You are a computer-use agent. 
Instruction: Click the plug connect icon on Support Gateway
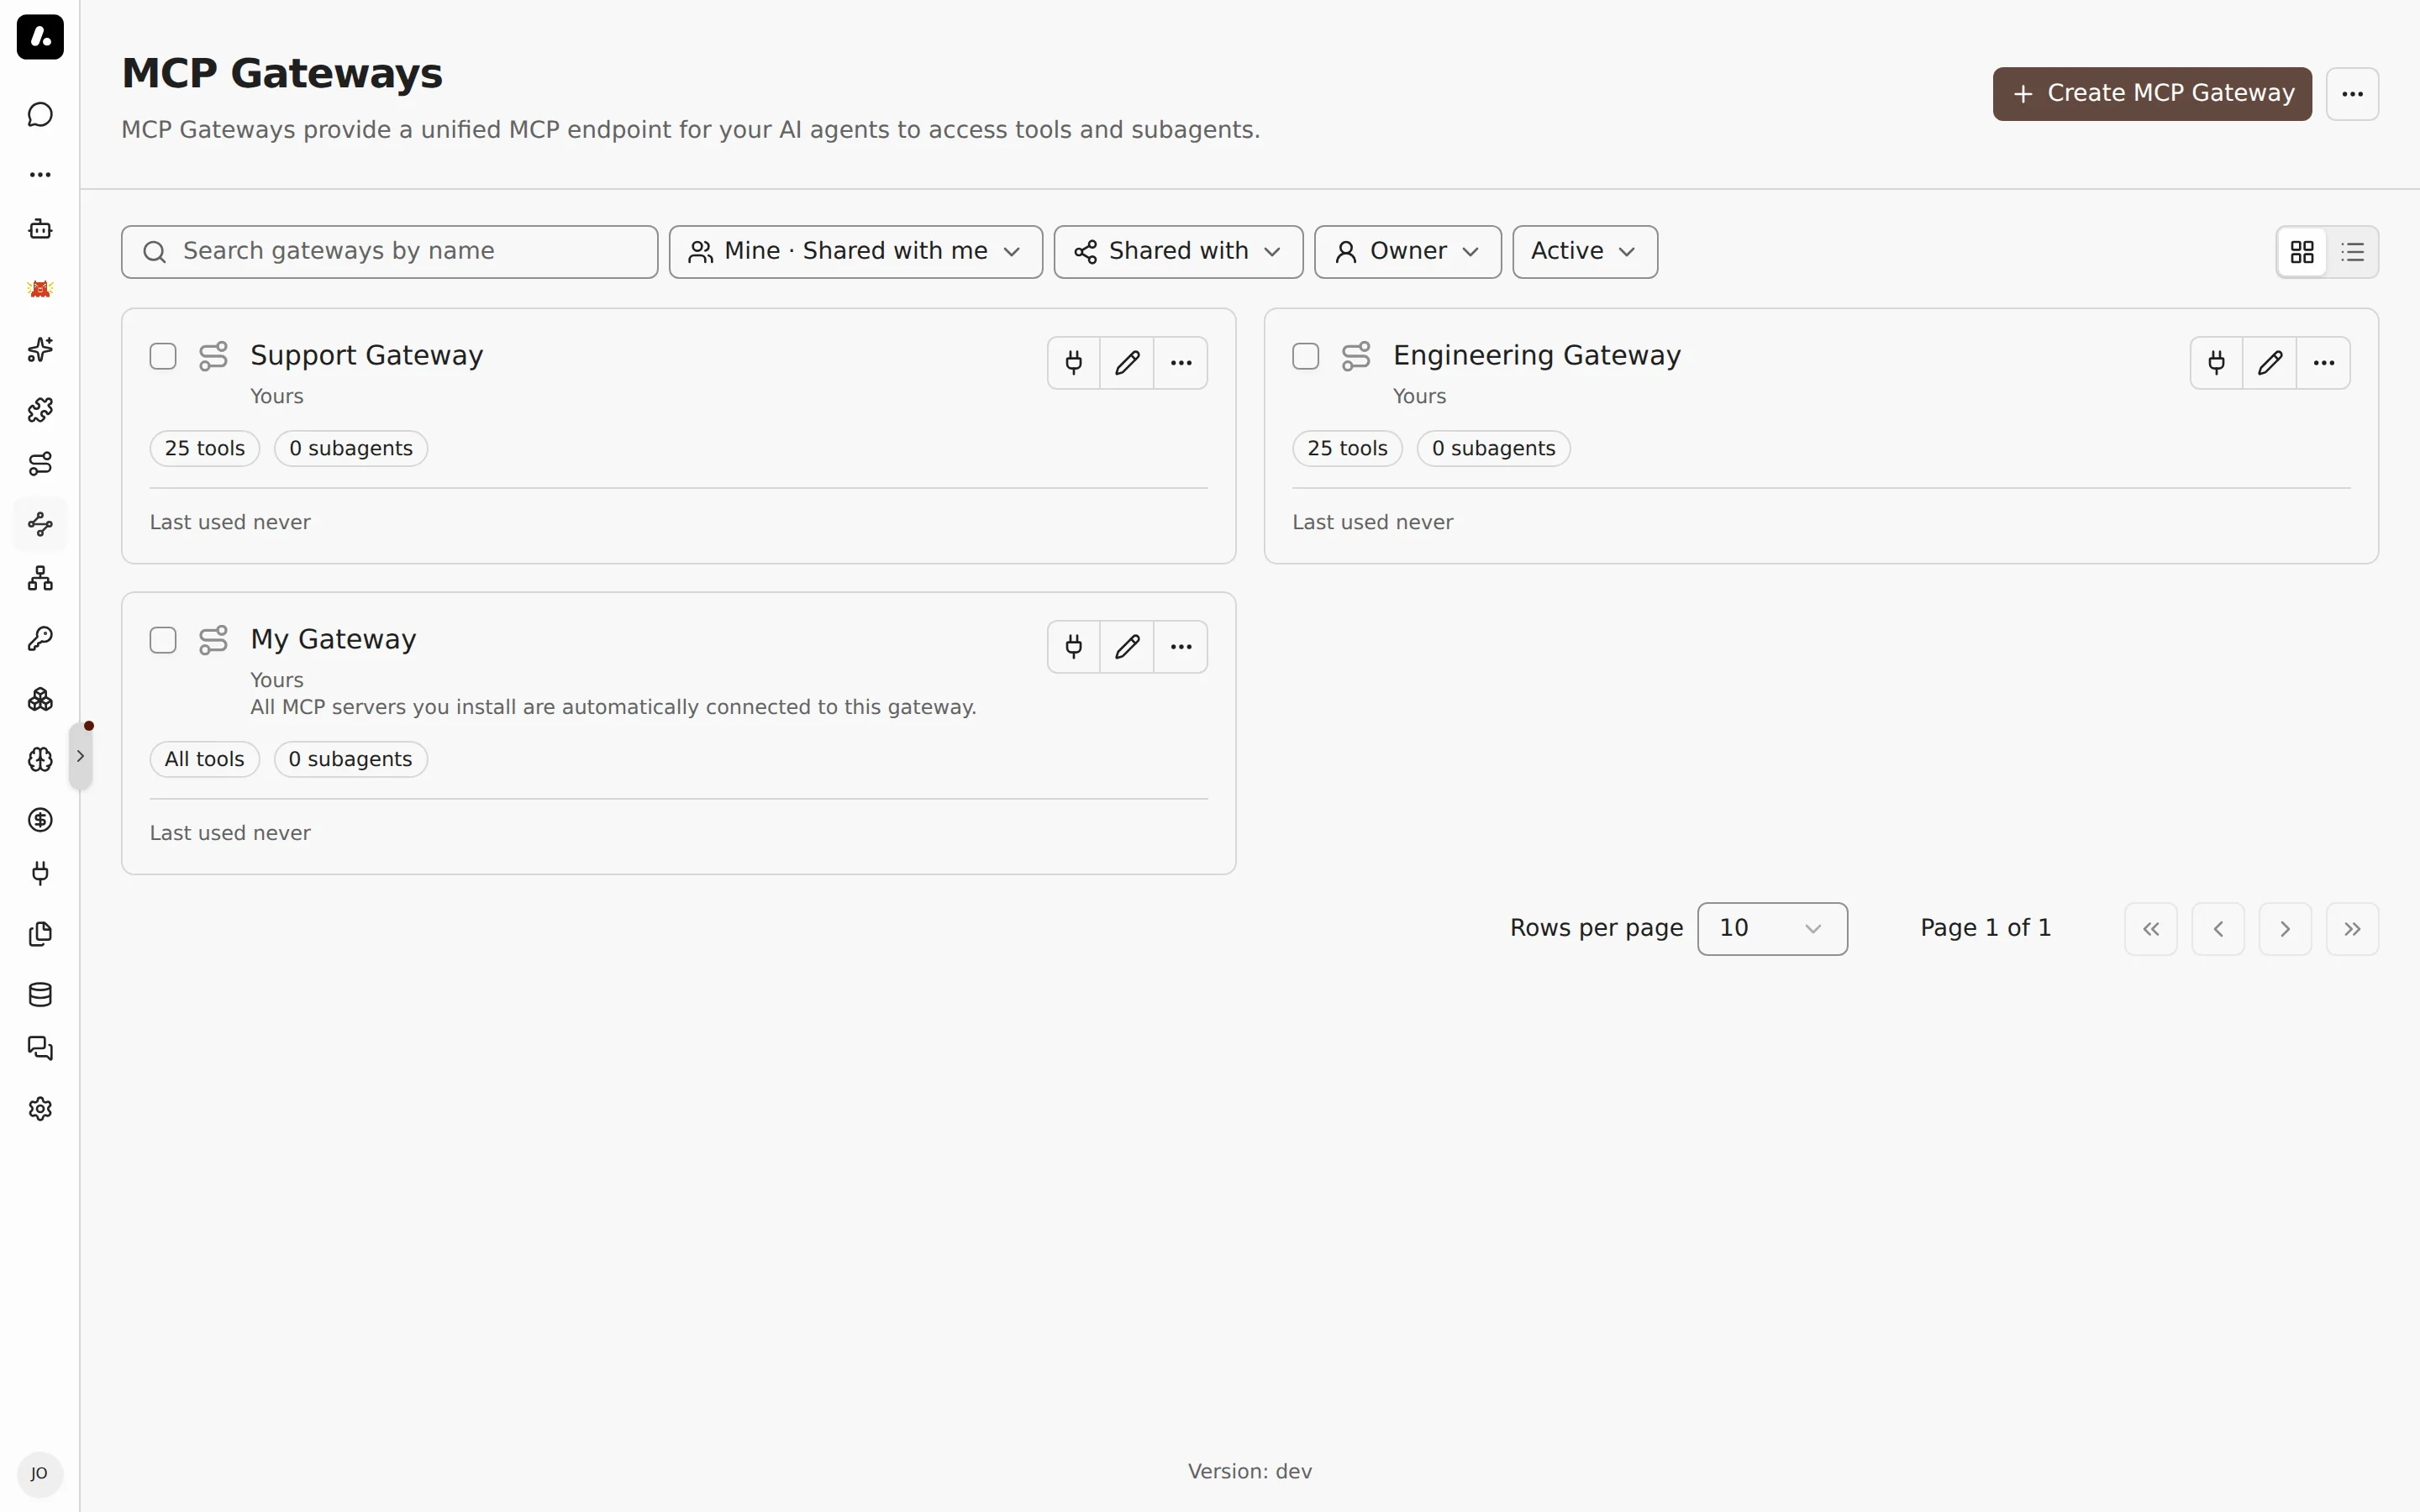coord(1074,363)
